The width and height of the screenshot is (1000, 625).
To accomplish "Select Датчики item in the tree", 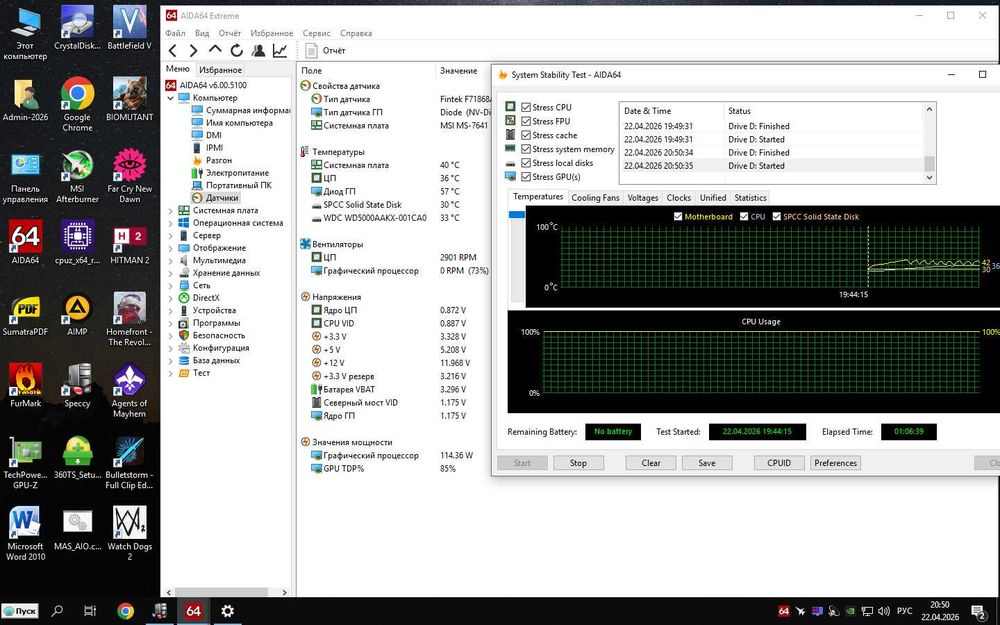I will tap(222, 198).
